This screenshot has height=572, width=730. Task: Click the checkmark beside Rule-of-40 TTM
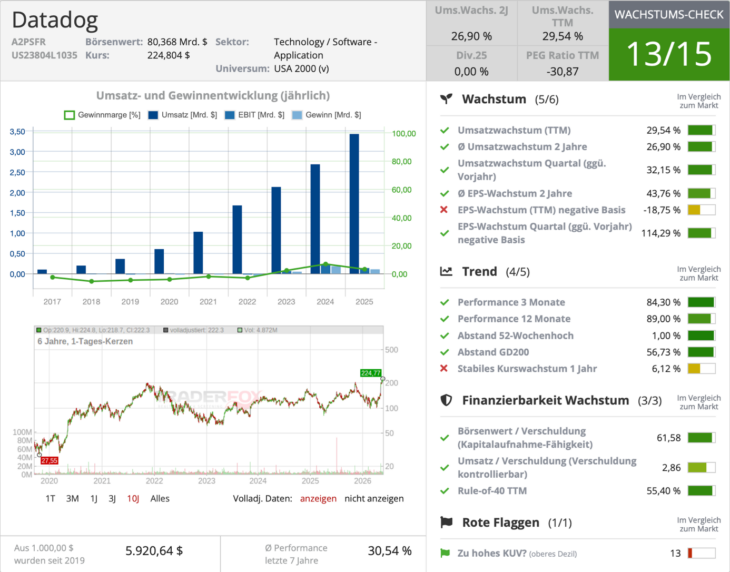445,491
